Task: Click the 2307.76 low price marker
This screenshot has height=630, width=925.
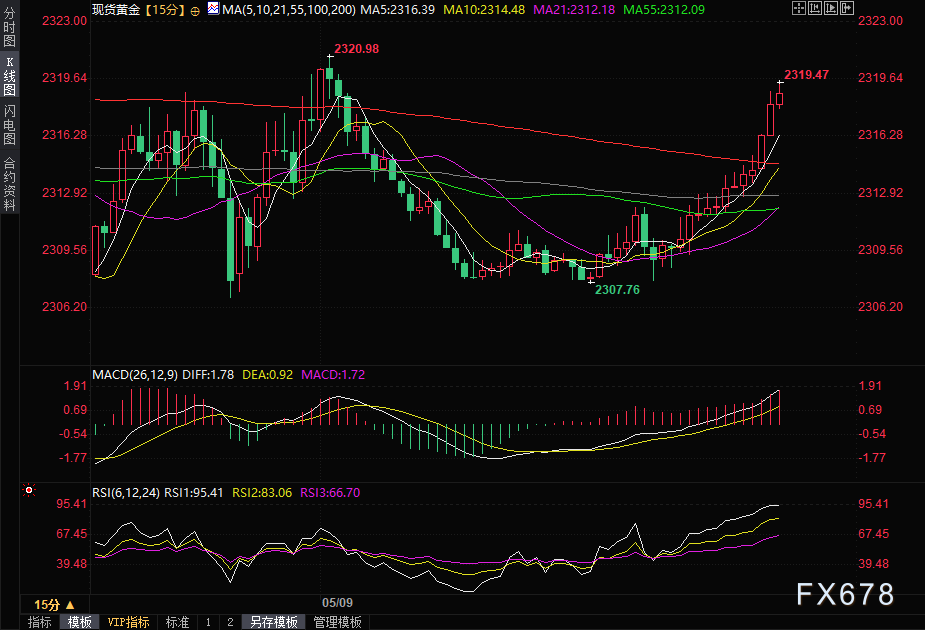Action: [617, 290]
